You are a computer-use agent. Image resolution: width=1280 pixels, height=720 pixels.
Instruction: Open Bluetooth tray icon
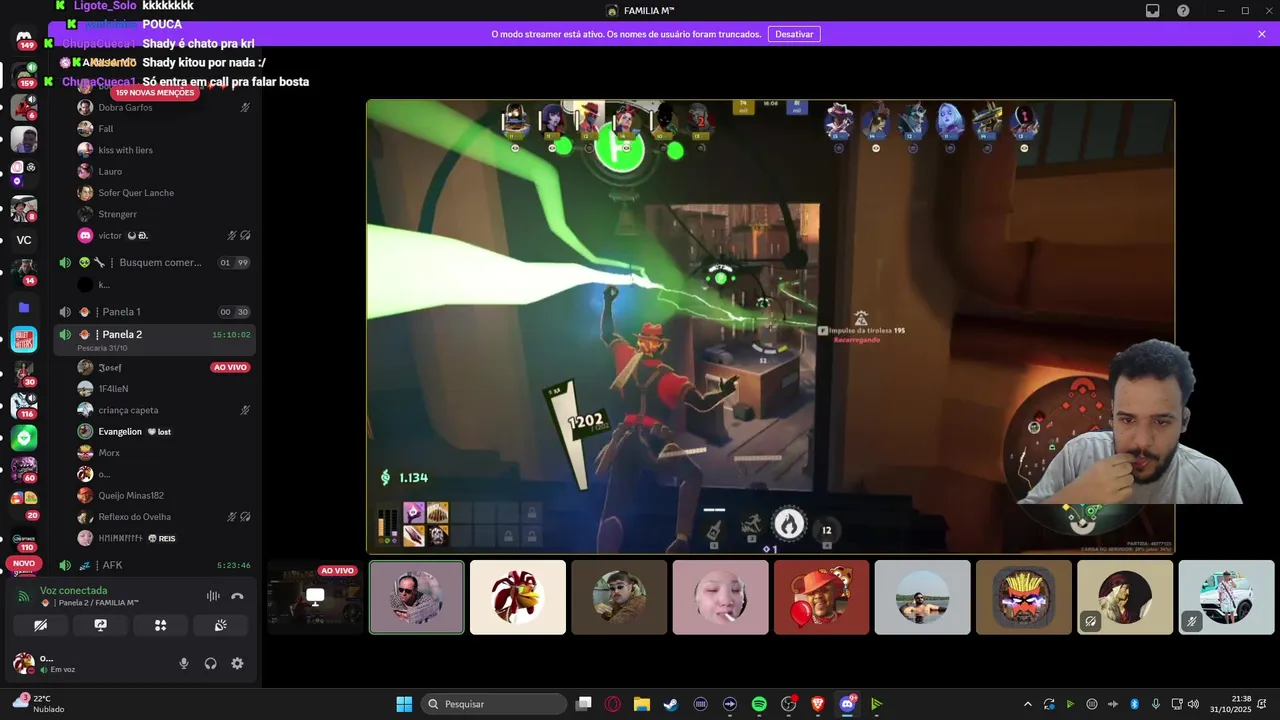coord(1134,704)
